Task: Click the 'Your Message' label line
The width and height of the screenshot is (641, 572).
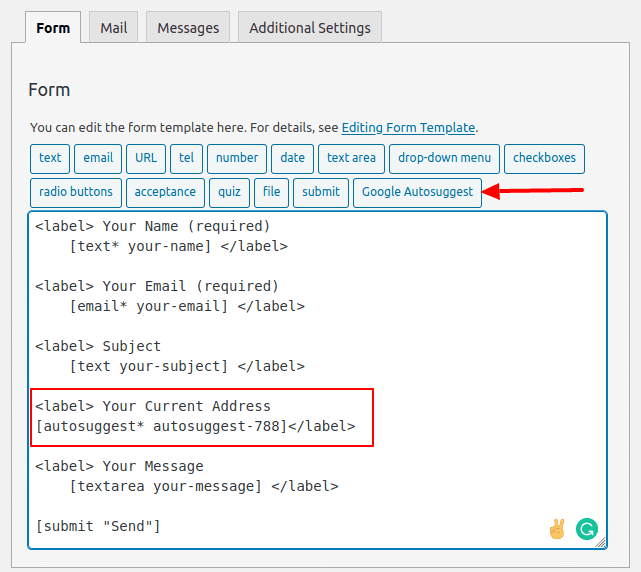Action: [119, 467]
